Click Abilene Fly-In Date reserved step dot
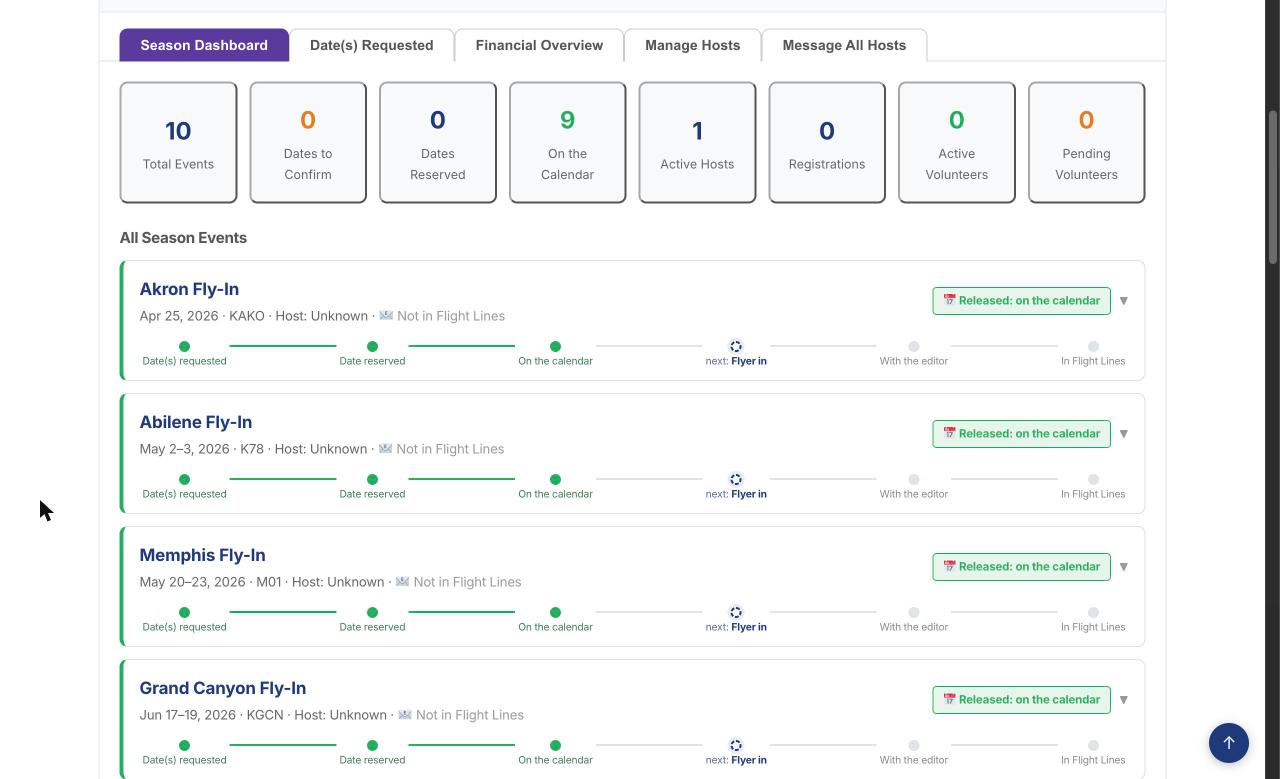Viewport: 1280px width, 779px height. click(x=372, y=479)
